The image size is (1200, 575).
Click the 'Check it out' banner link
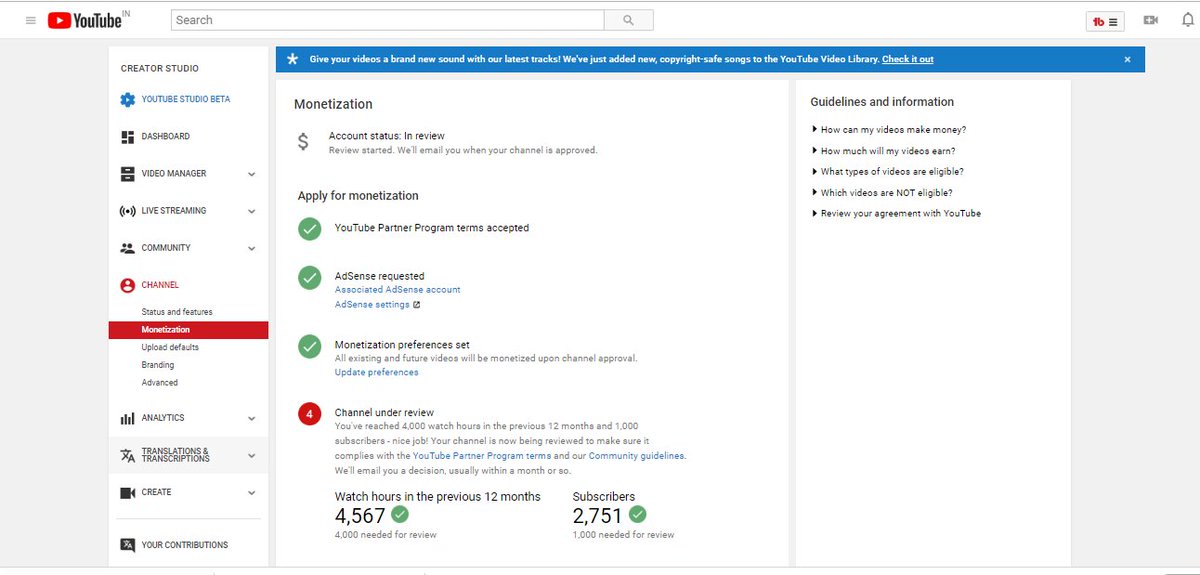(x=907, y=59)
